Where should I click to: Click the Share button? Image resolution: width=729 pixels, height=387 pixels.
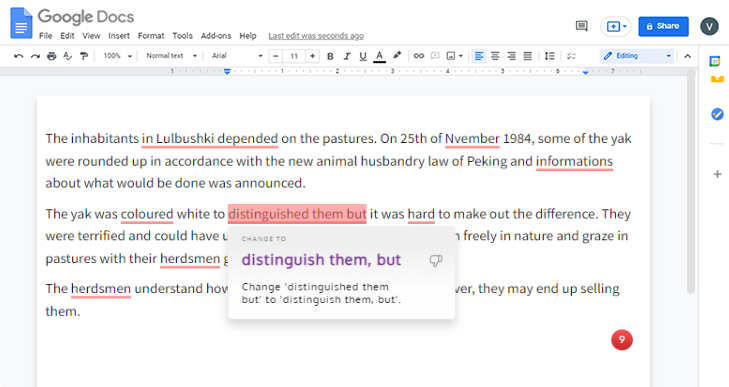663,26
